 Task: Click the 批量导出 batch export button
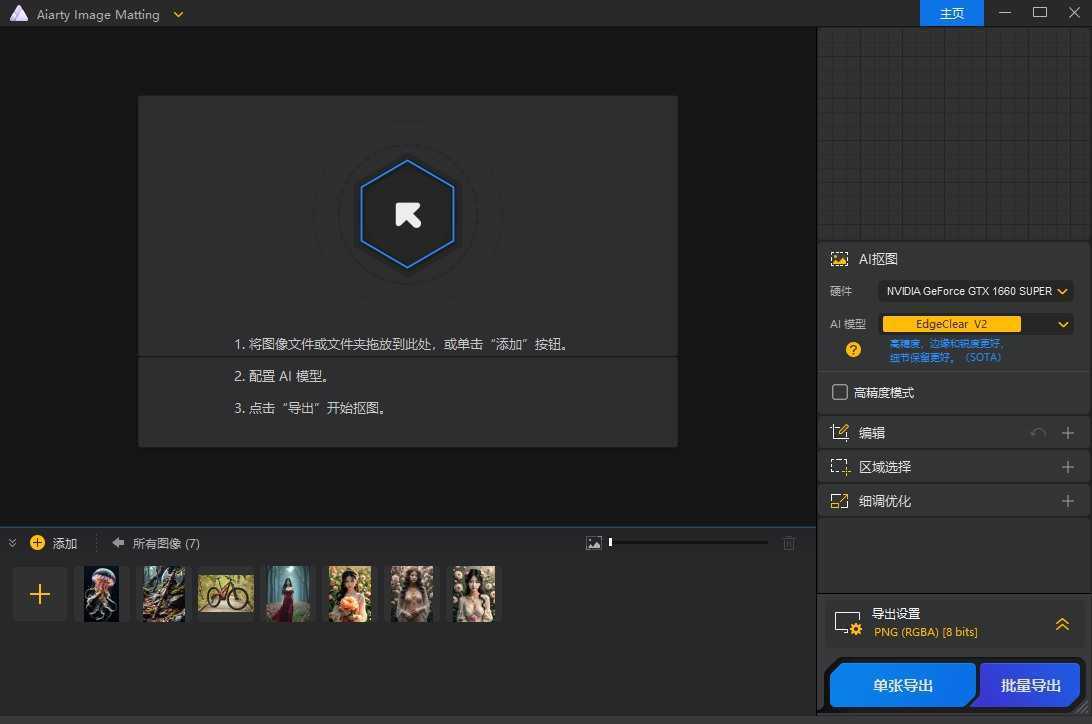tap(1029, 685)
